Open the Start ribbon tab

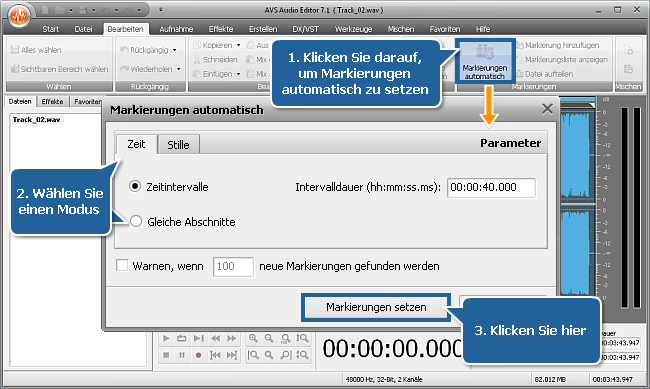tap(51, 29)
